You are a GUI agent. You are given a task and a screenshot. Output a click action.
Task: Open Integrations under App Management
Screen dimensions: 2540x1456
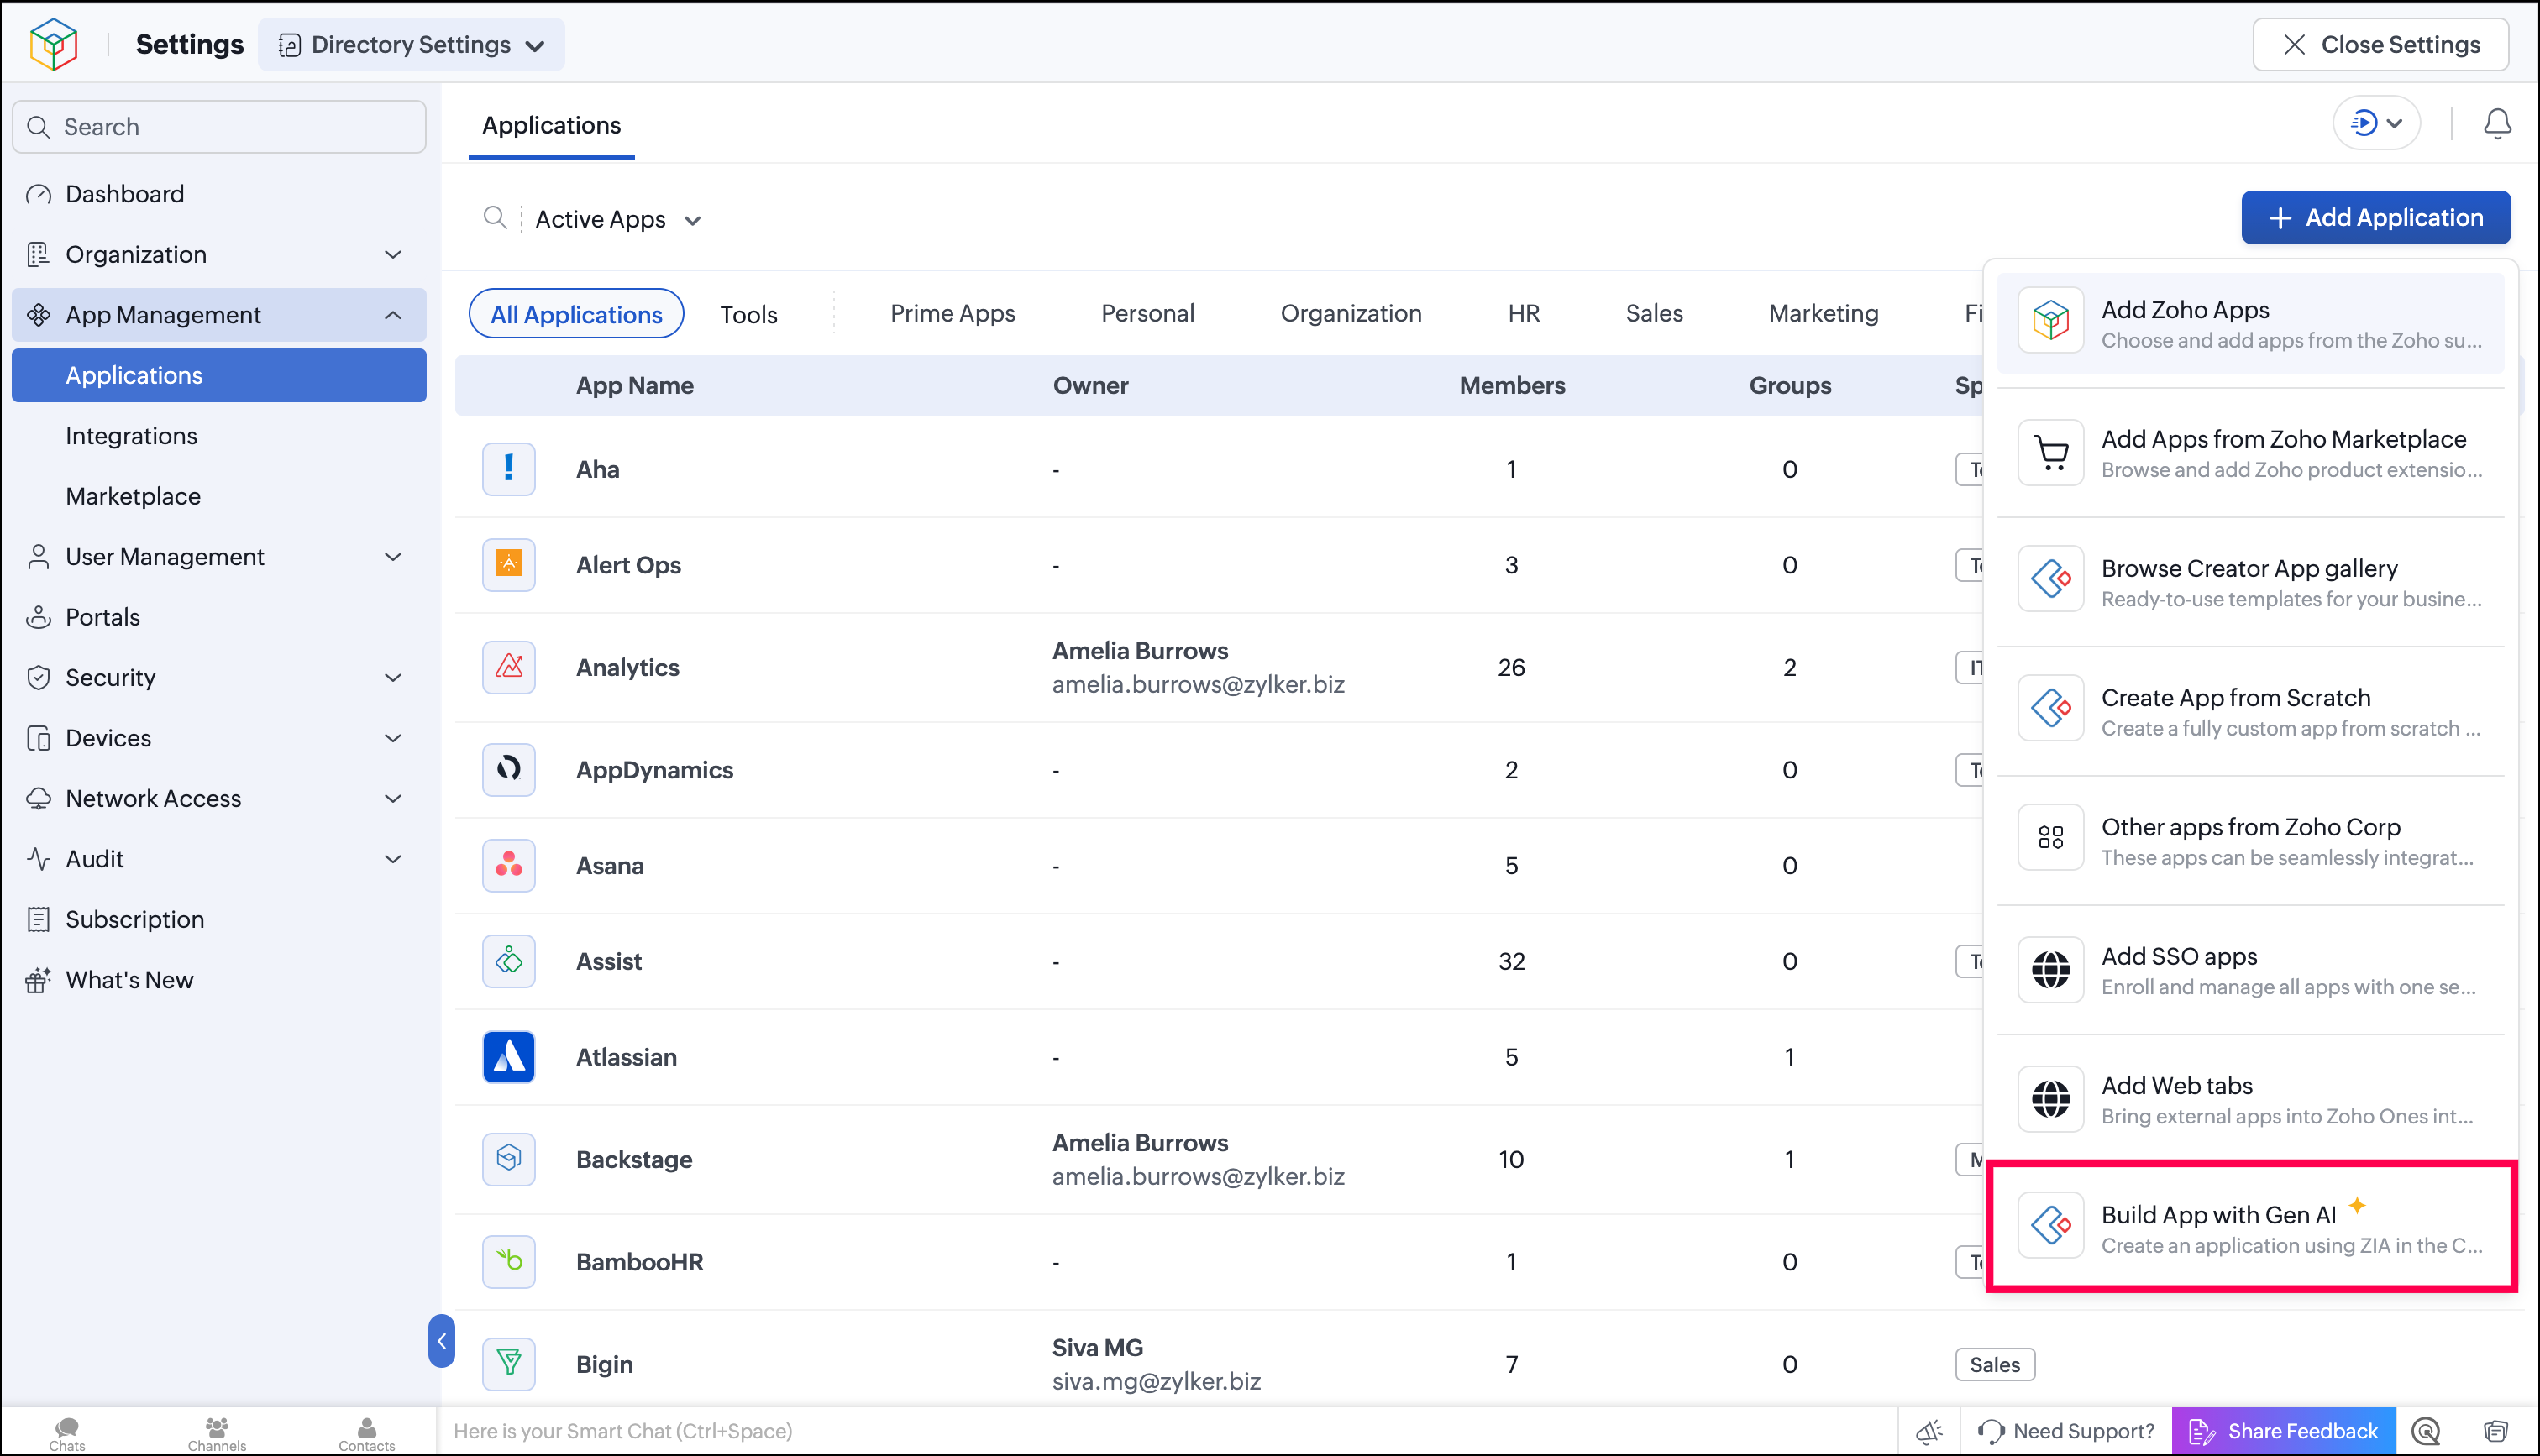click(x=219, y=436)
